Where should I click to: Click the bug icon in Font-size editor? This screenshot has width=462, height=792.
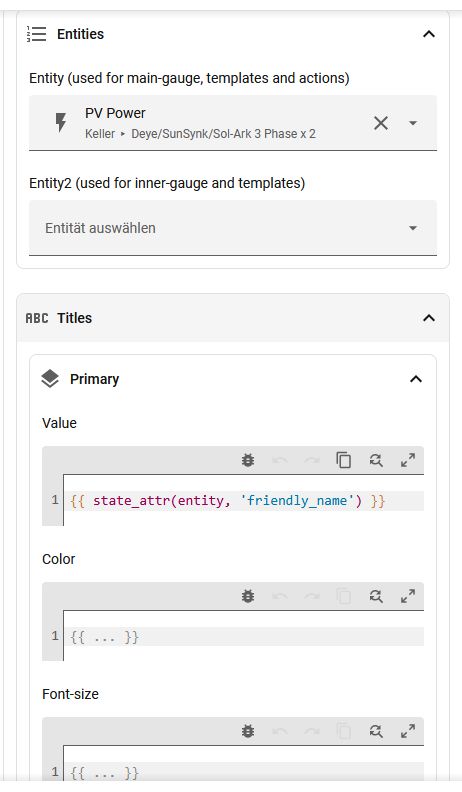[x=248, y=731]
